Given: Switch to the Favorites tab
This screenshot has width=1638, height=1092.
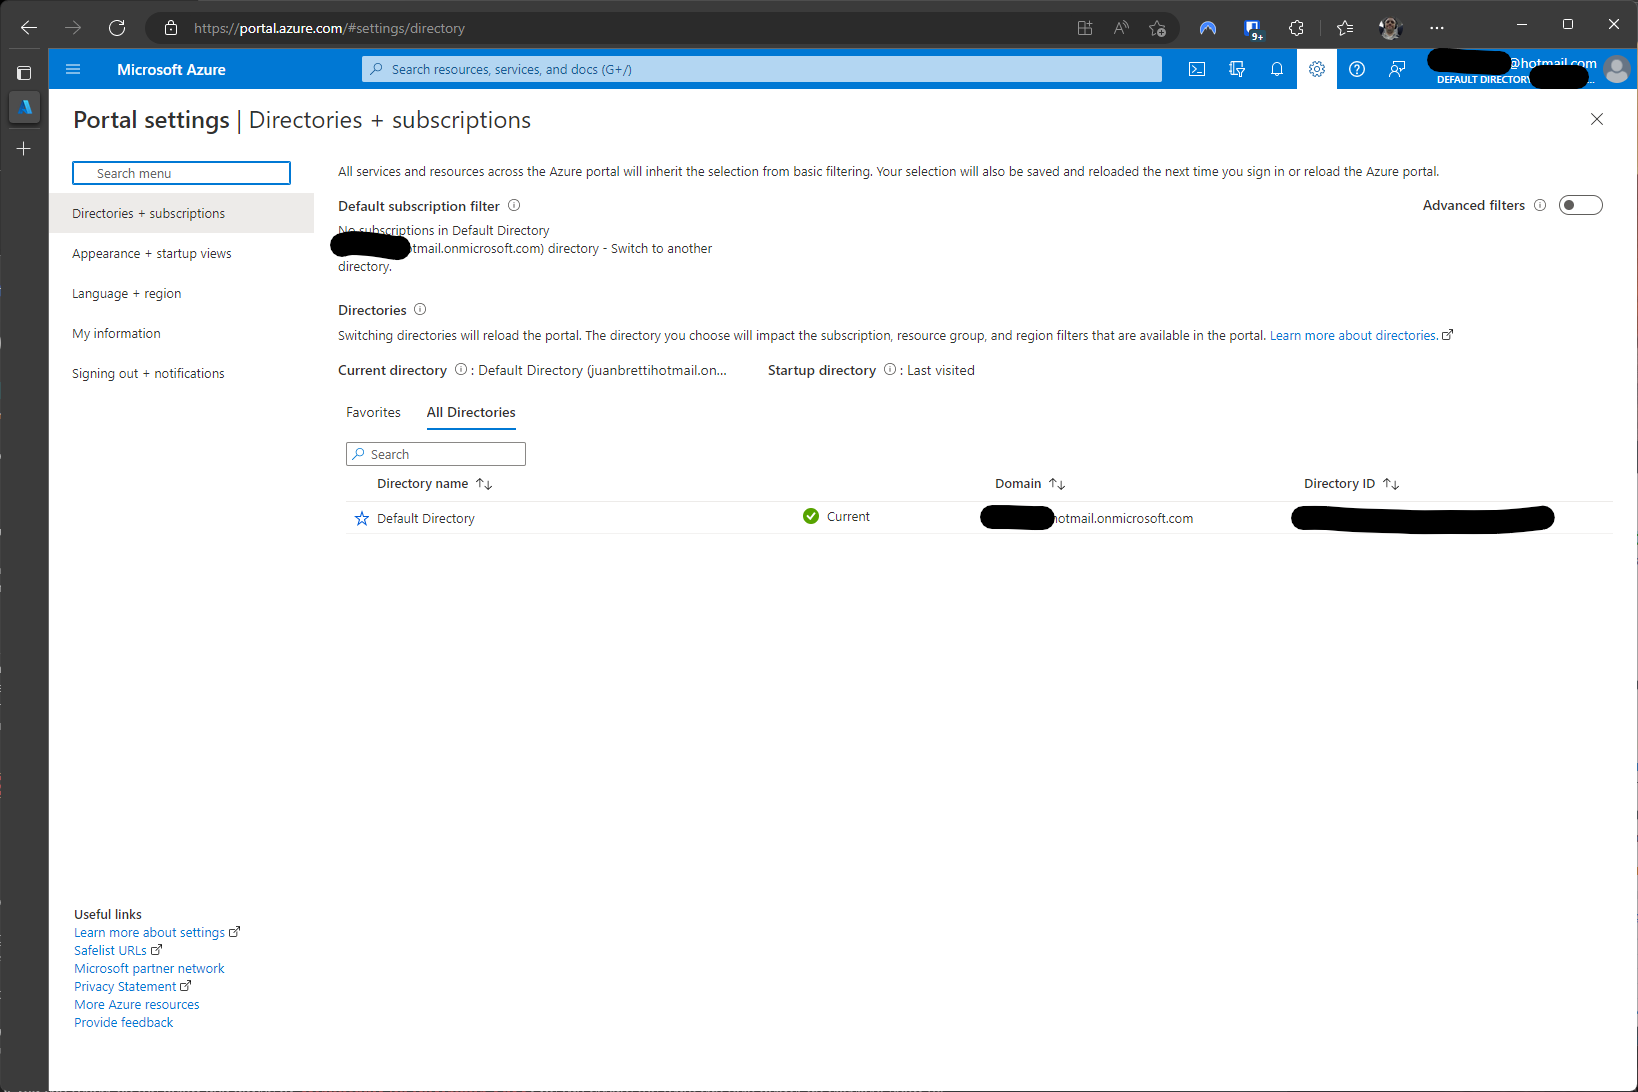Looking at the screenshot, I should [373, 412].
